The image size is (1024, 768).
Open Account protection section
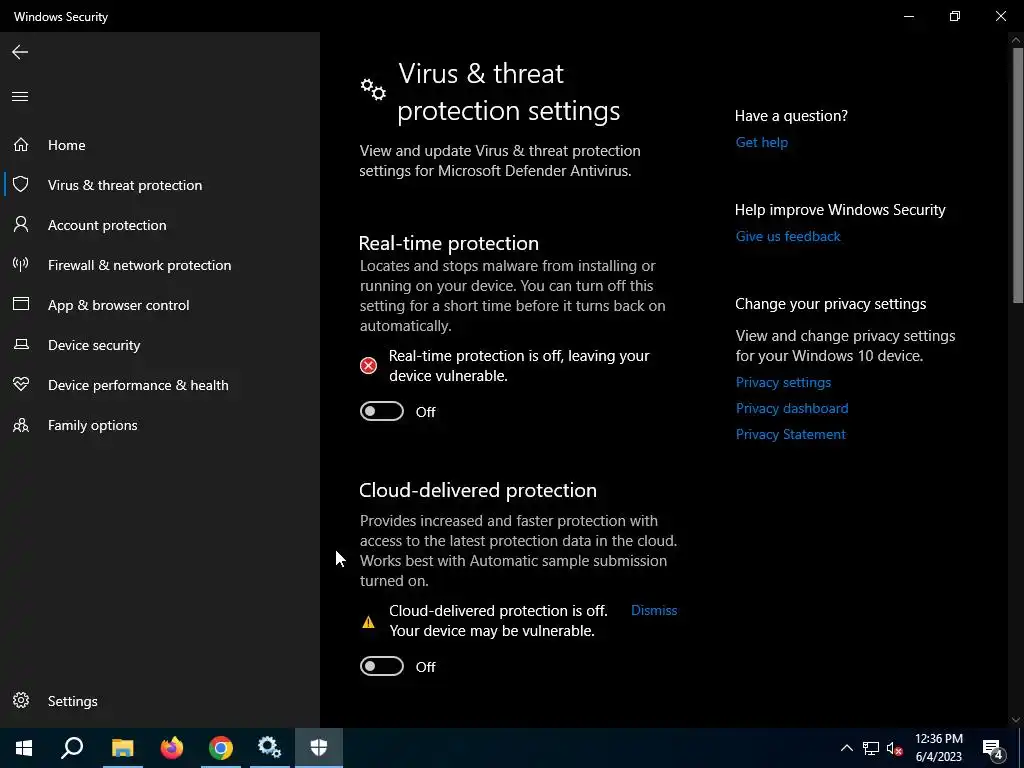107,225
